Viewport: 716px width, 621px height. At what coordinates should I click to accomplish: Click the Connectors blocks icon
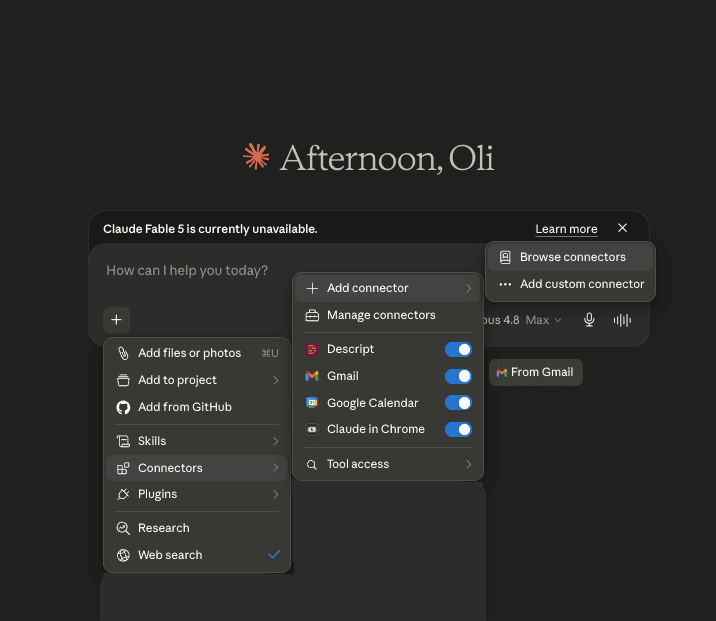123,468
